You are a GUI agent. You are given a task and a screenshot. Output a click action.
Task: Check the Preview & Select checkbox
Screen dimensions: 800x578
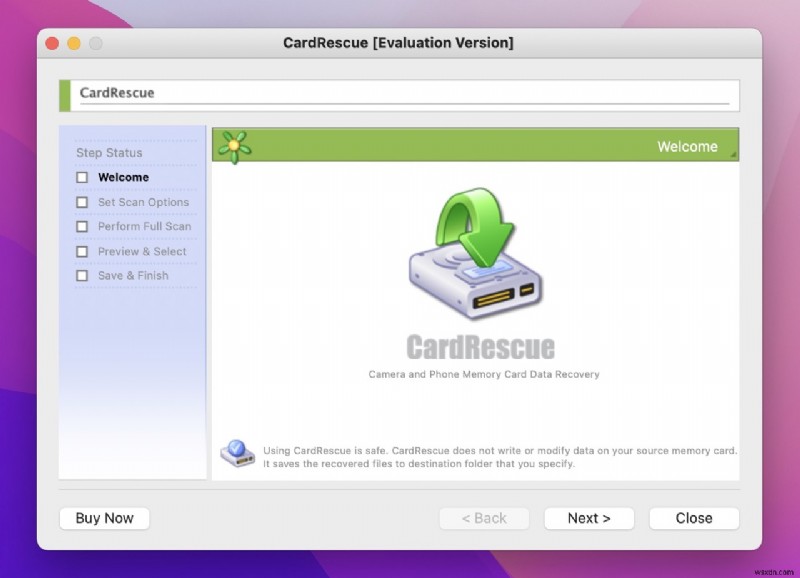point(82,251)
